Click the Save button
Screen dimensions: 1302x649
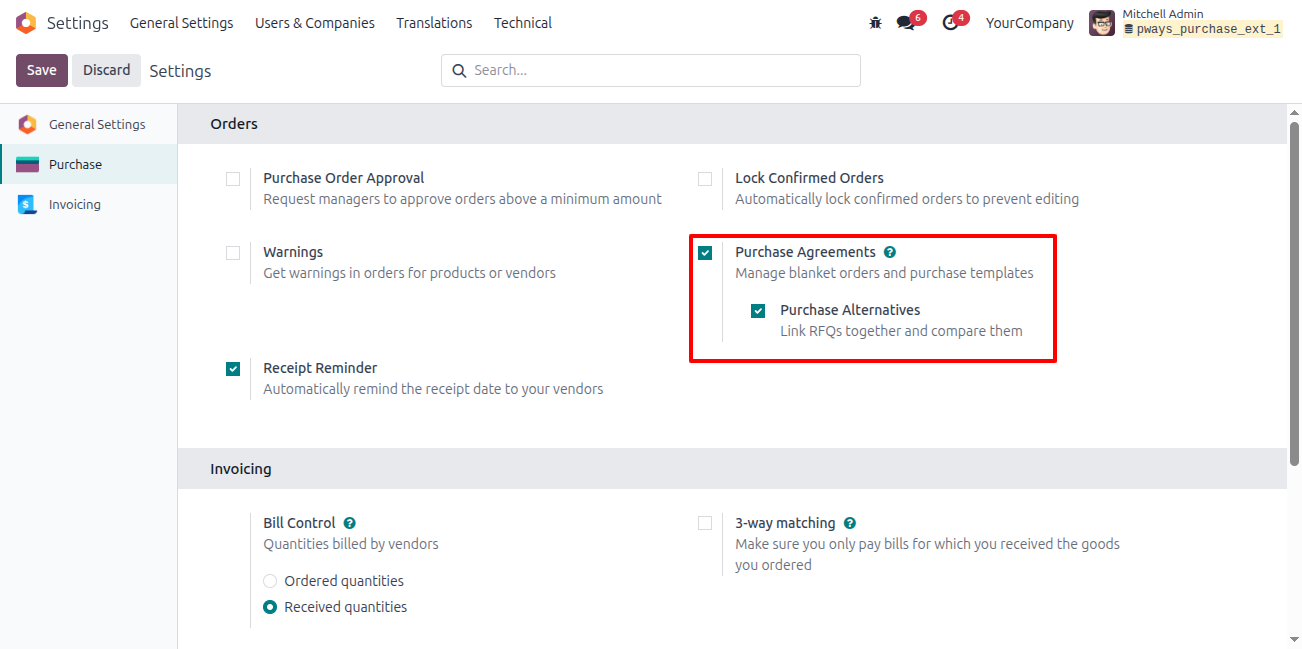(x=42, y=70)
